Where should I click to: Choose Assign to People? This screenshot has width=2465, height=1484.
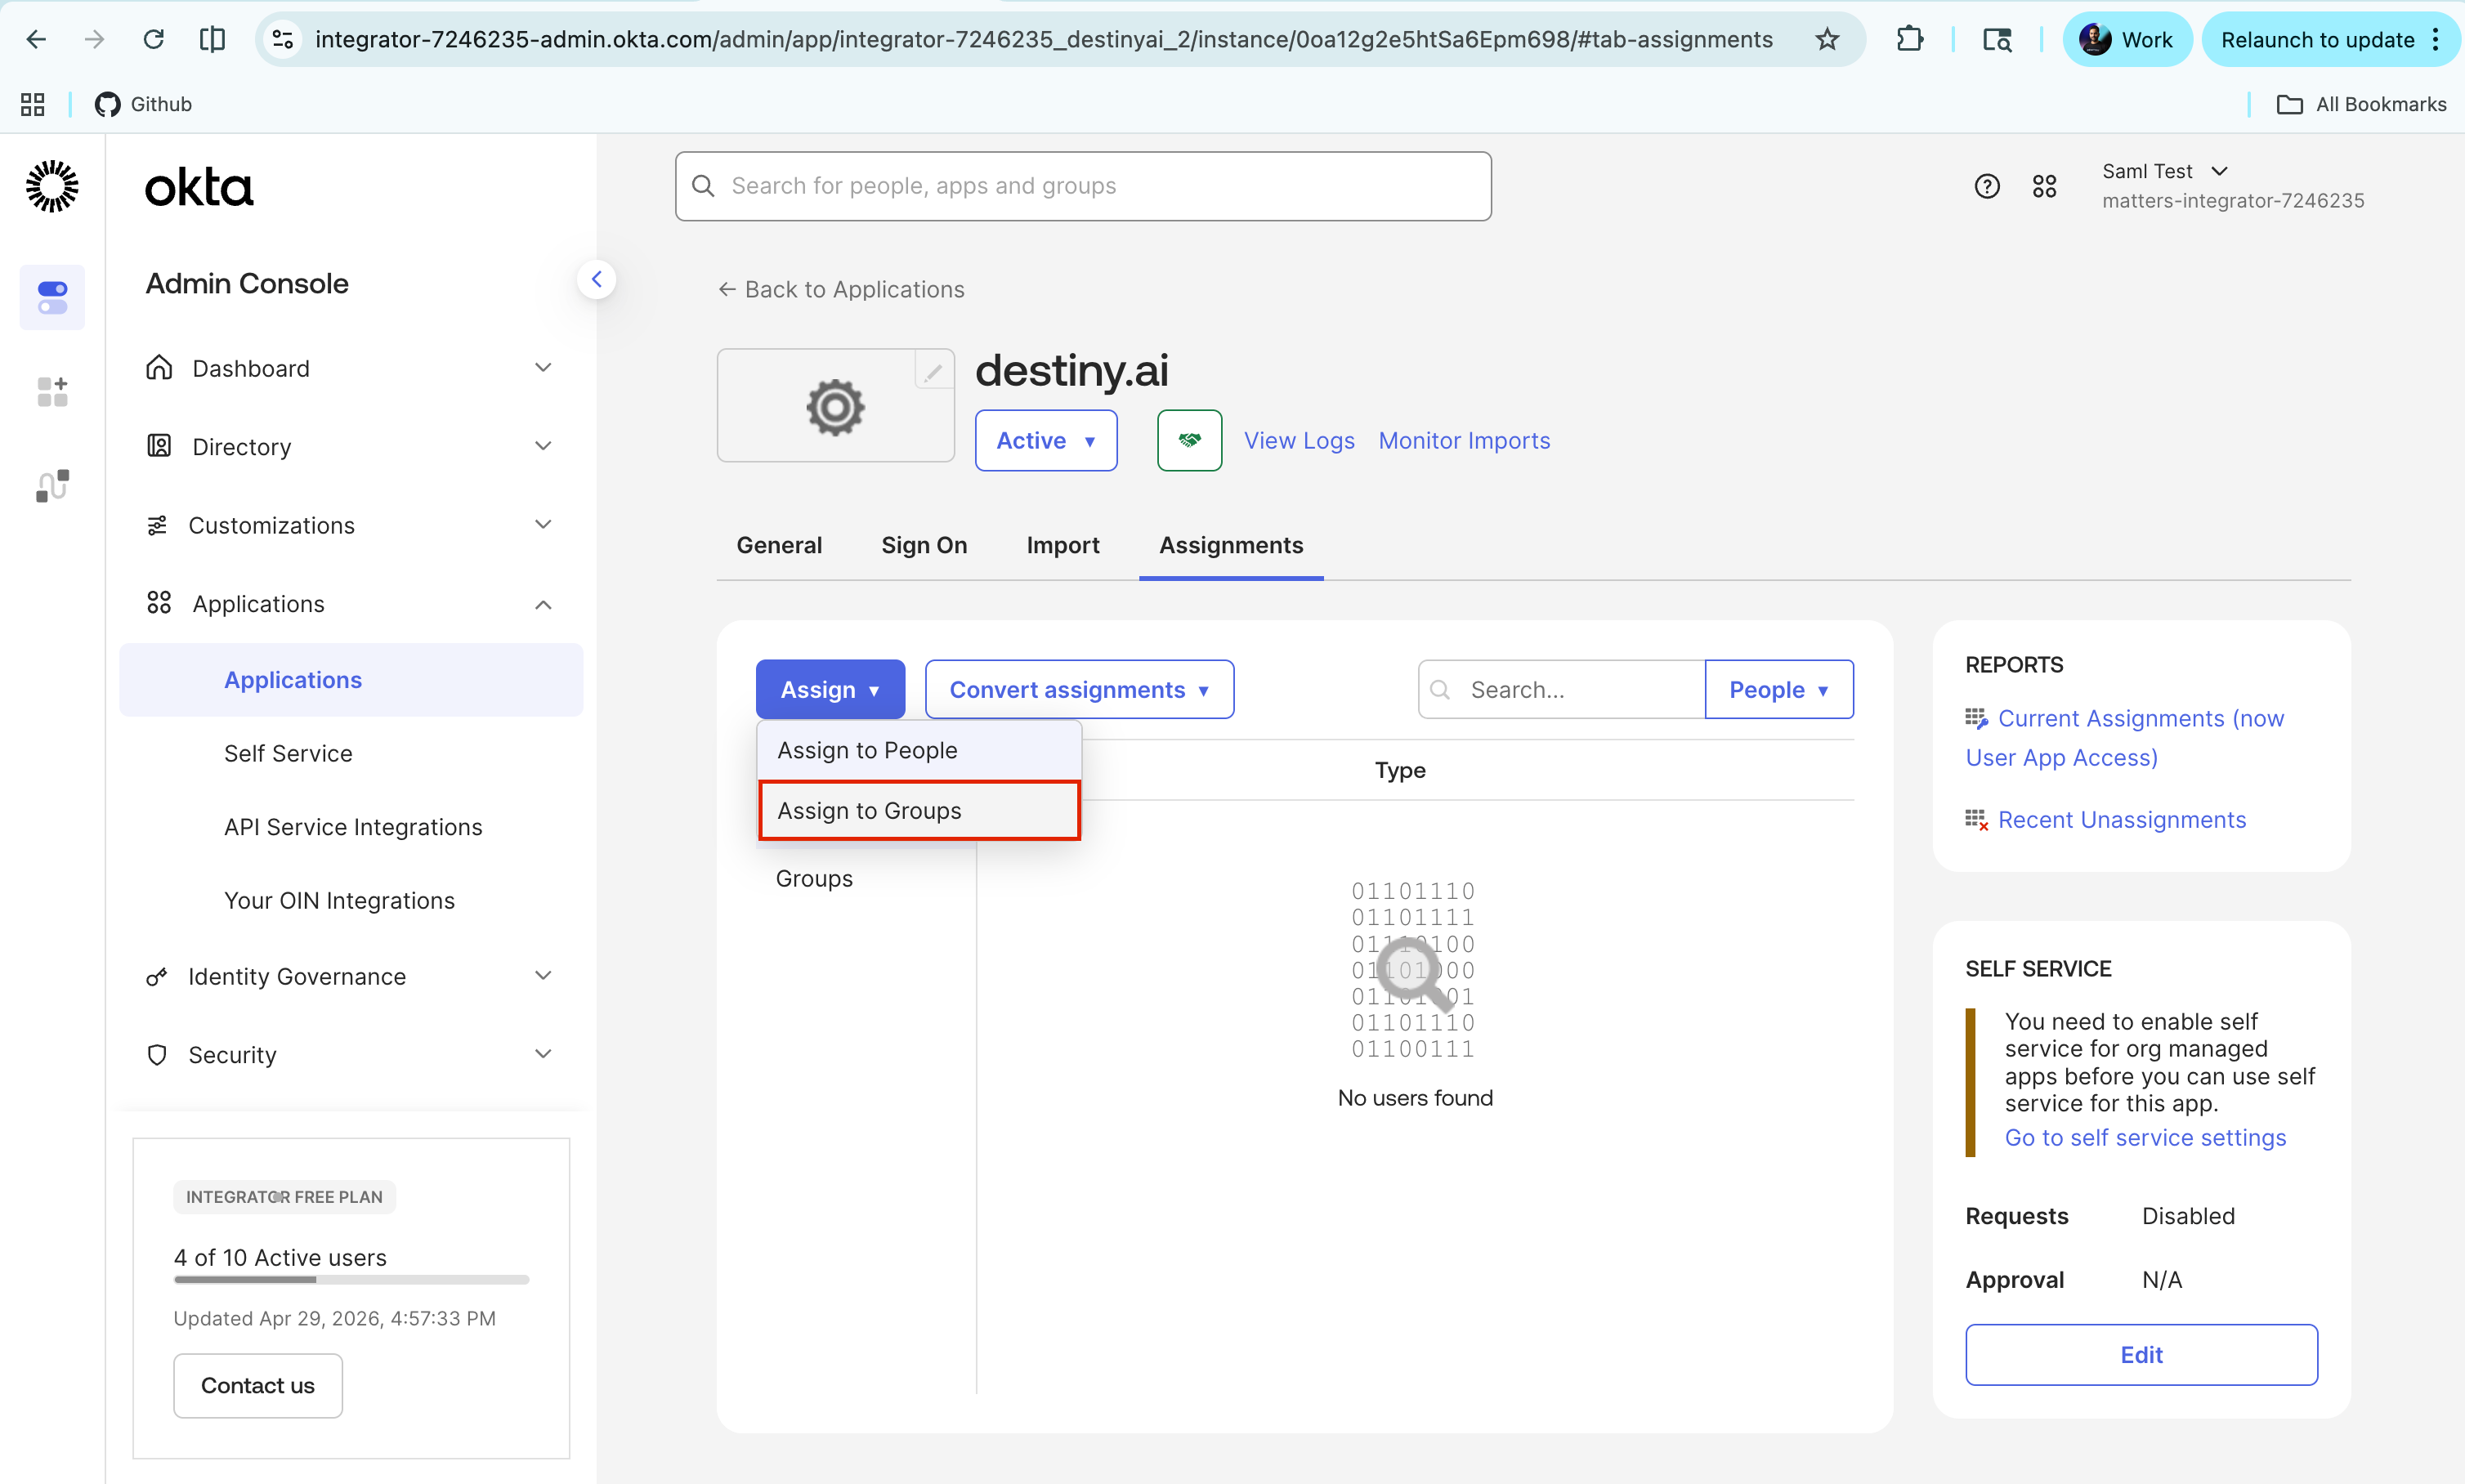coord(919,750)
